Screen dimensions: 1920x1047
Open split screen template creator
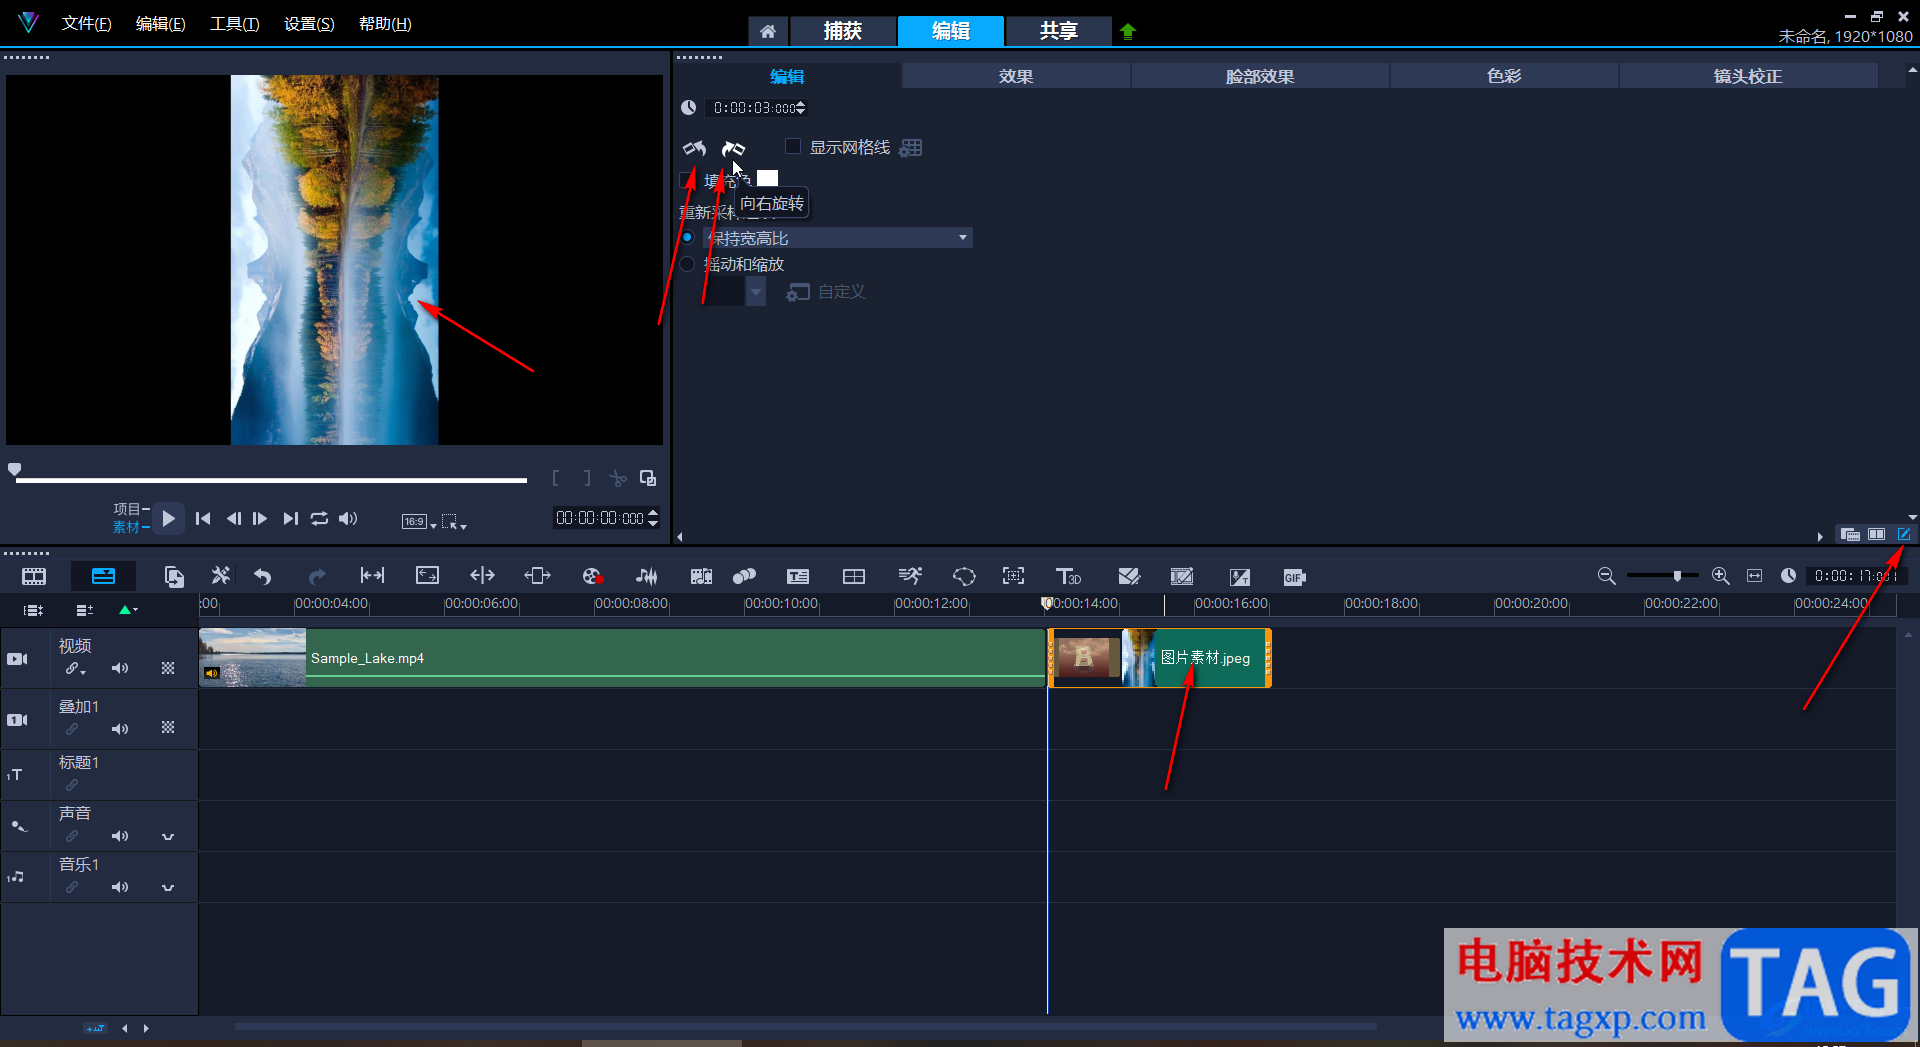point(1129,576)
